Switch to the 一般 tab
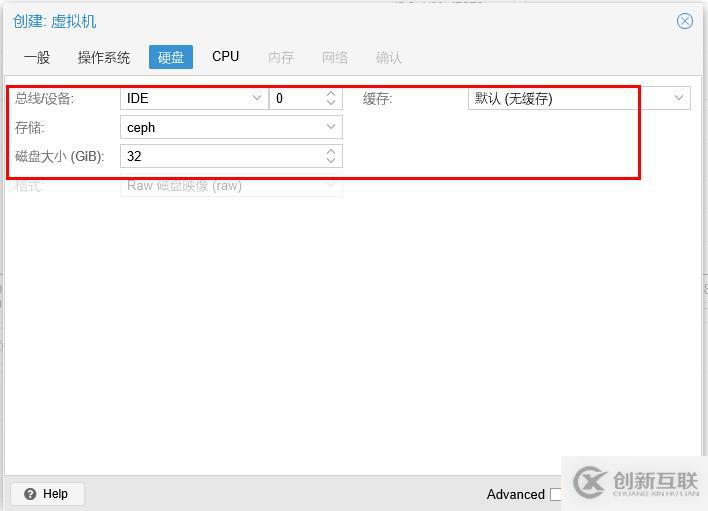The height and width of the screenshot is (511, 708). pyautogui.click(x=37, y=57)
